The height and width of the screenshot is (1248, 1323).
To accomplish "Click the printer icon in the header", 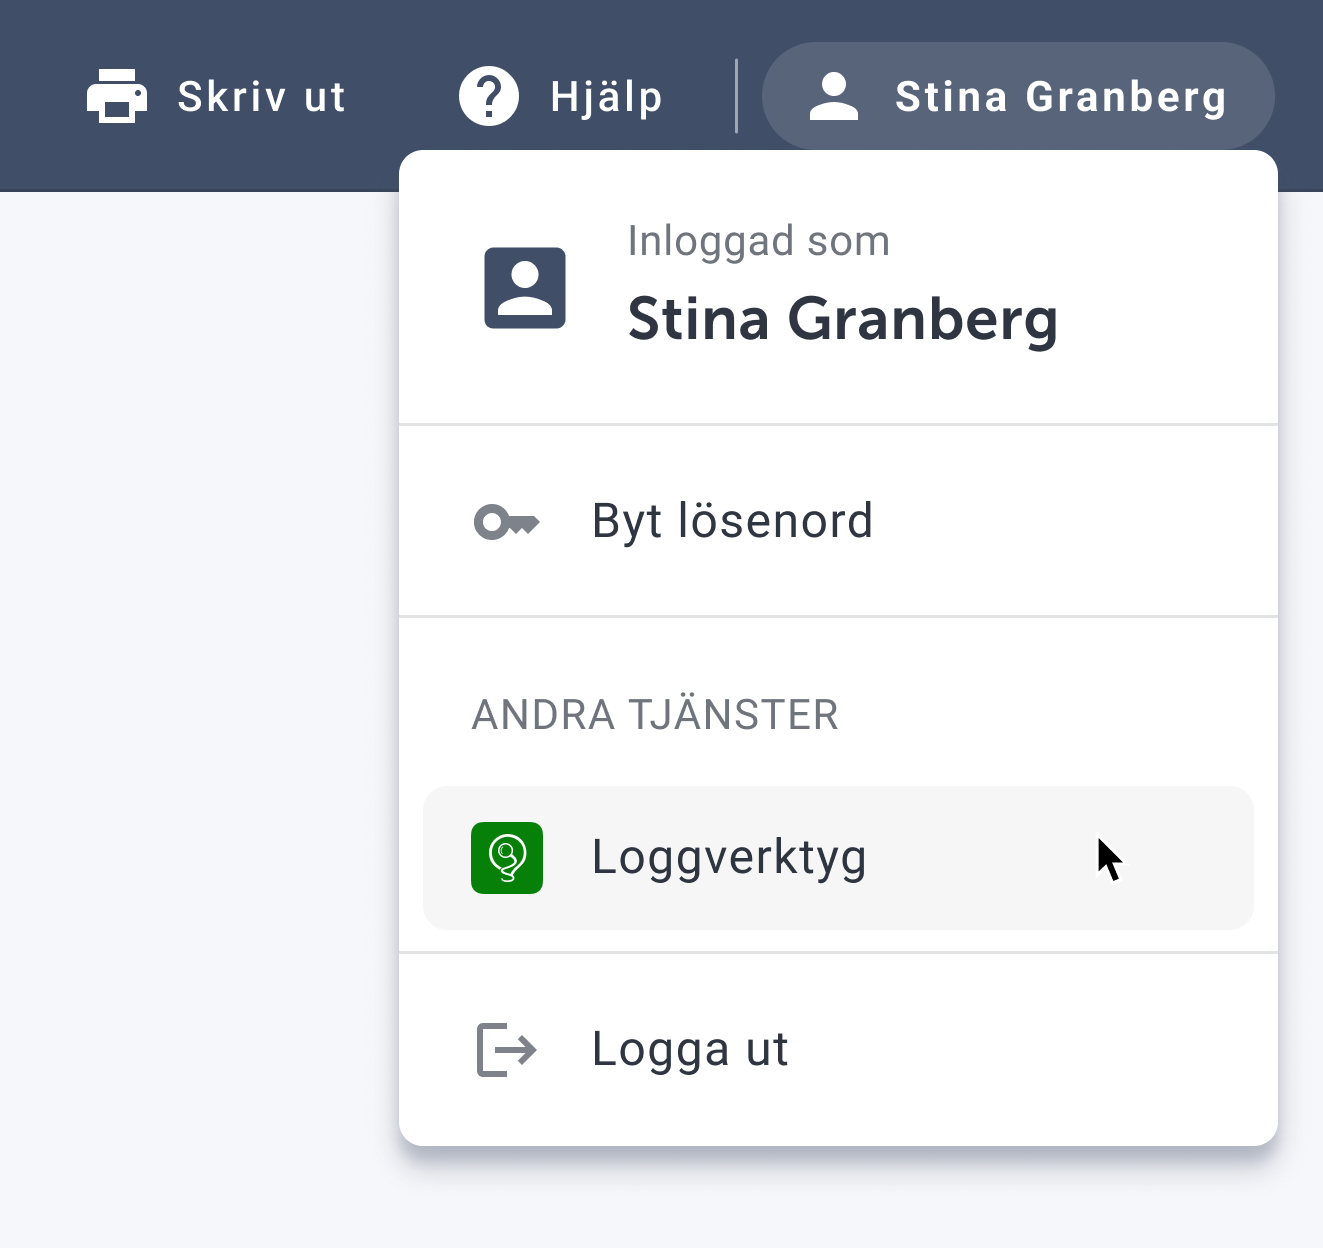I will point(117,96).
